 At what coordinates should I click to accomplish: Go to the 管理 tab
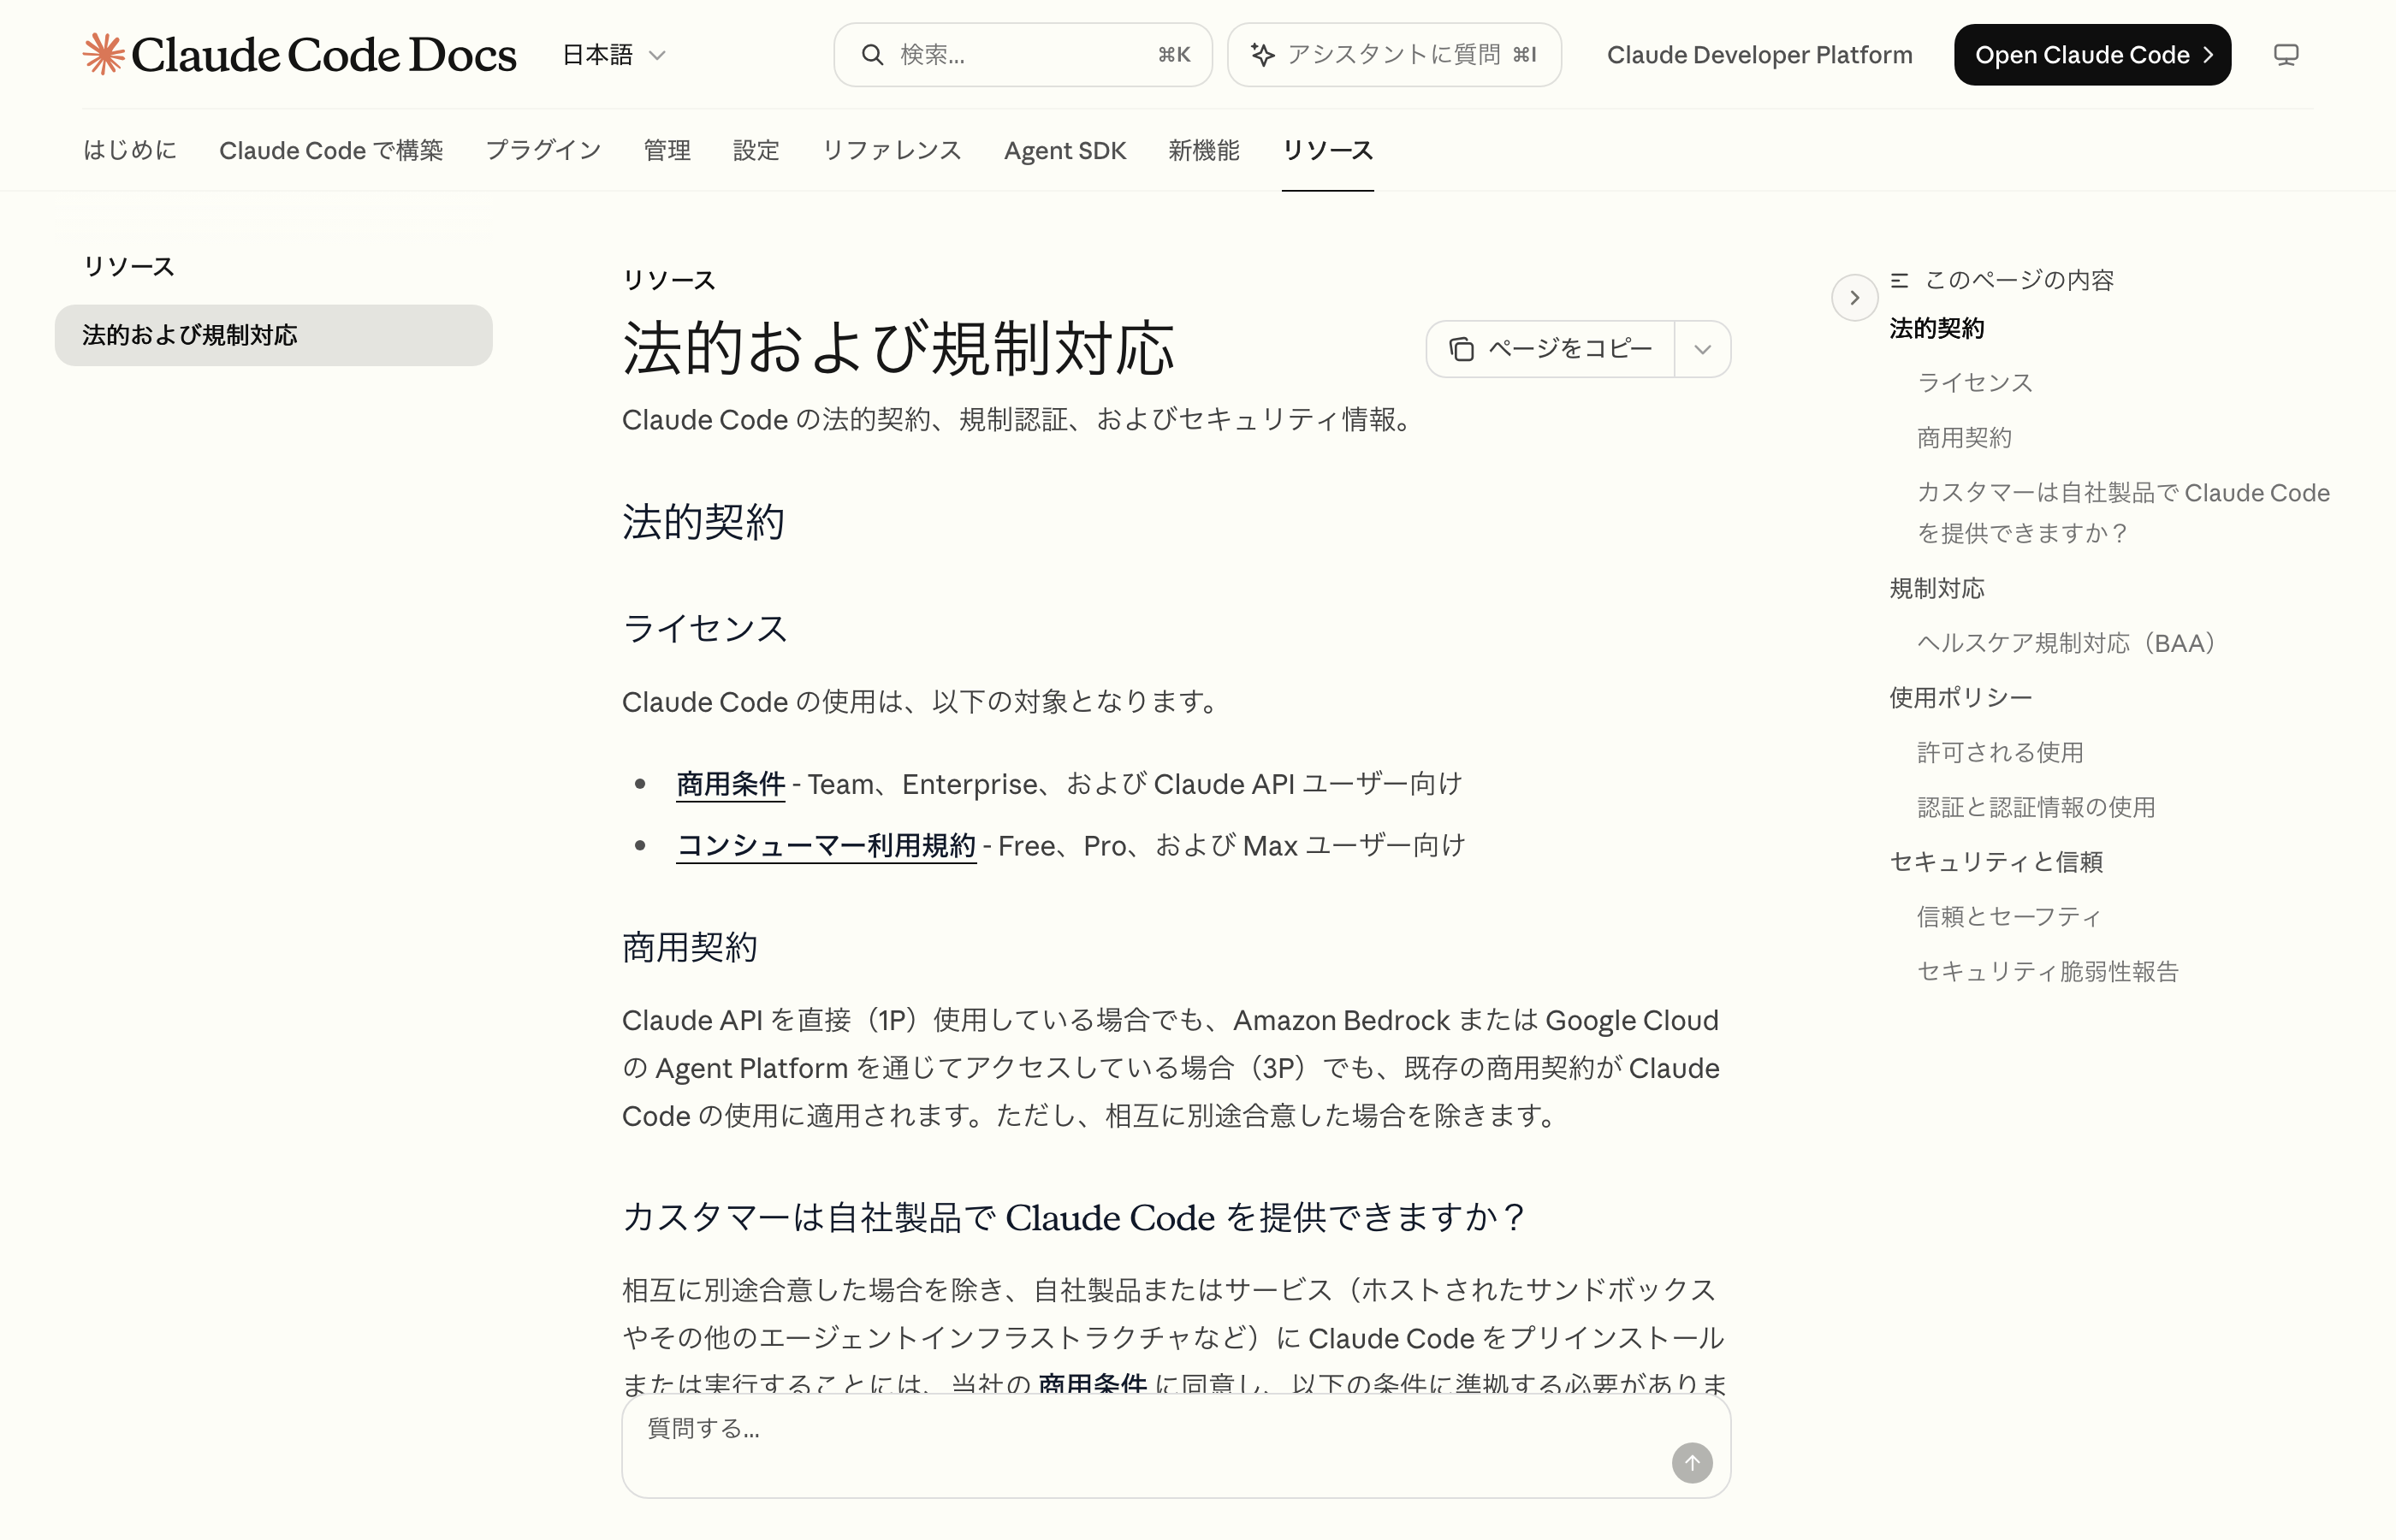[x=667, y=150]
